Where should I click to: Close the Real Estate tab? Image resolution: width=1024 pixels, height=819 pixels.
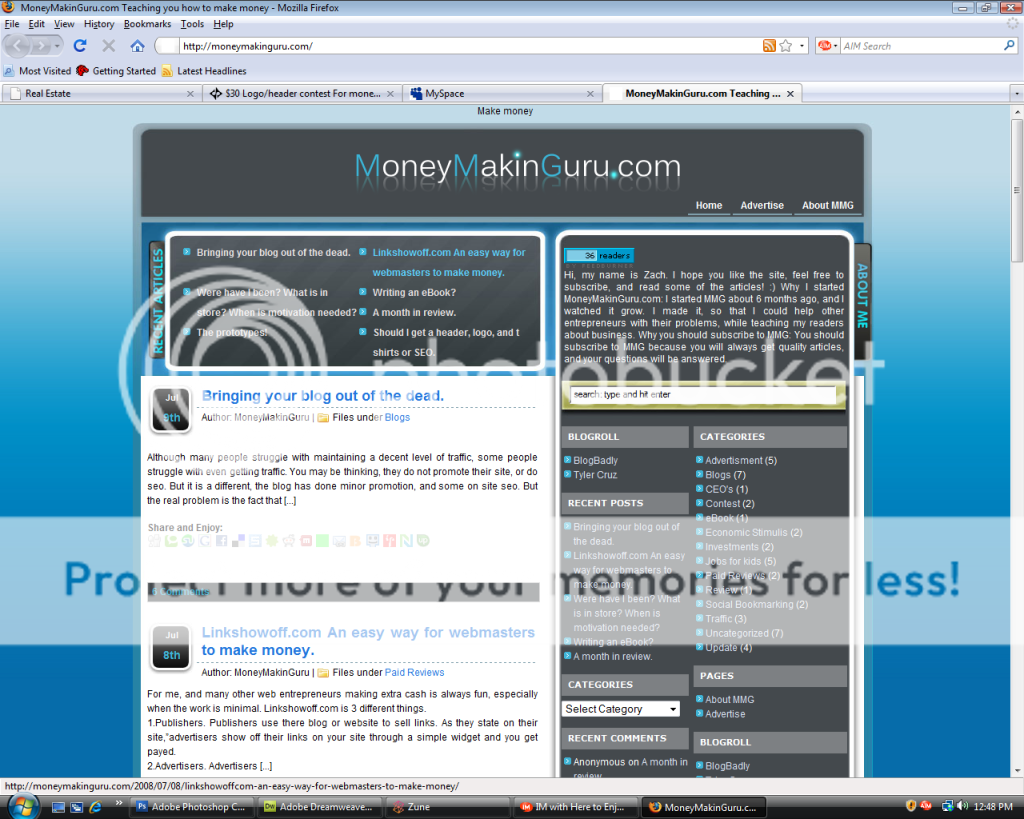click(190, 94)
